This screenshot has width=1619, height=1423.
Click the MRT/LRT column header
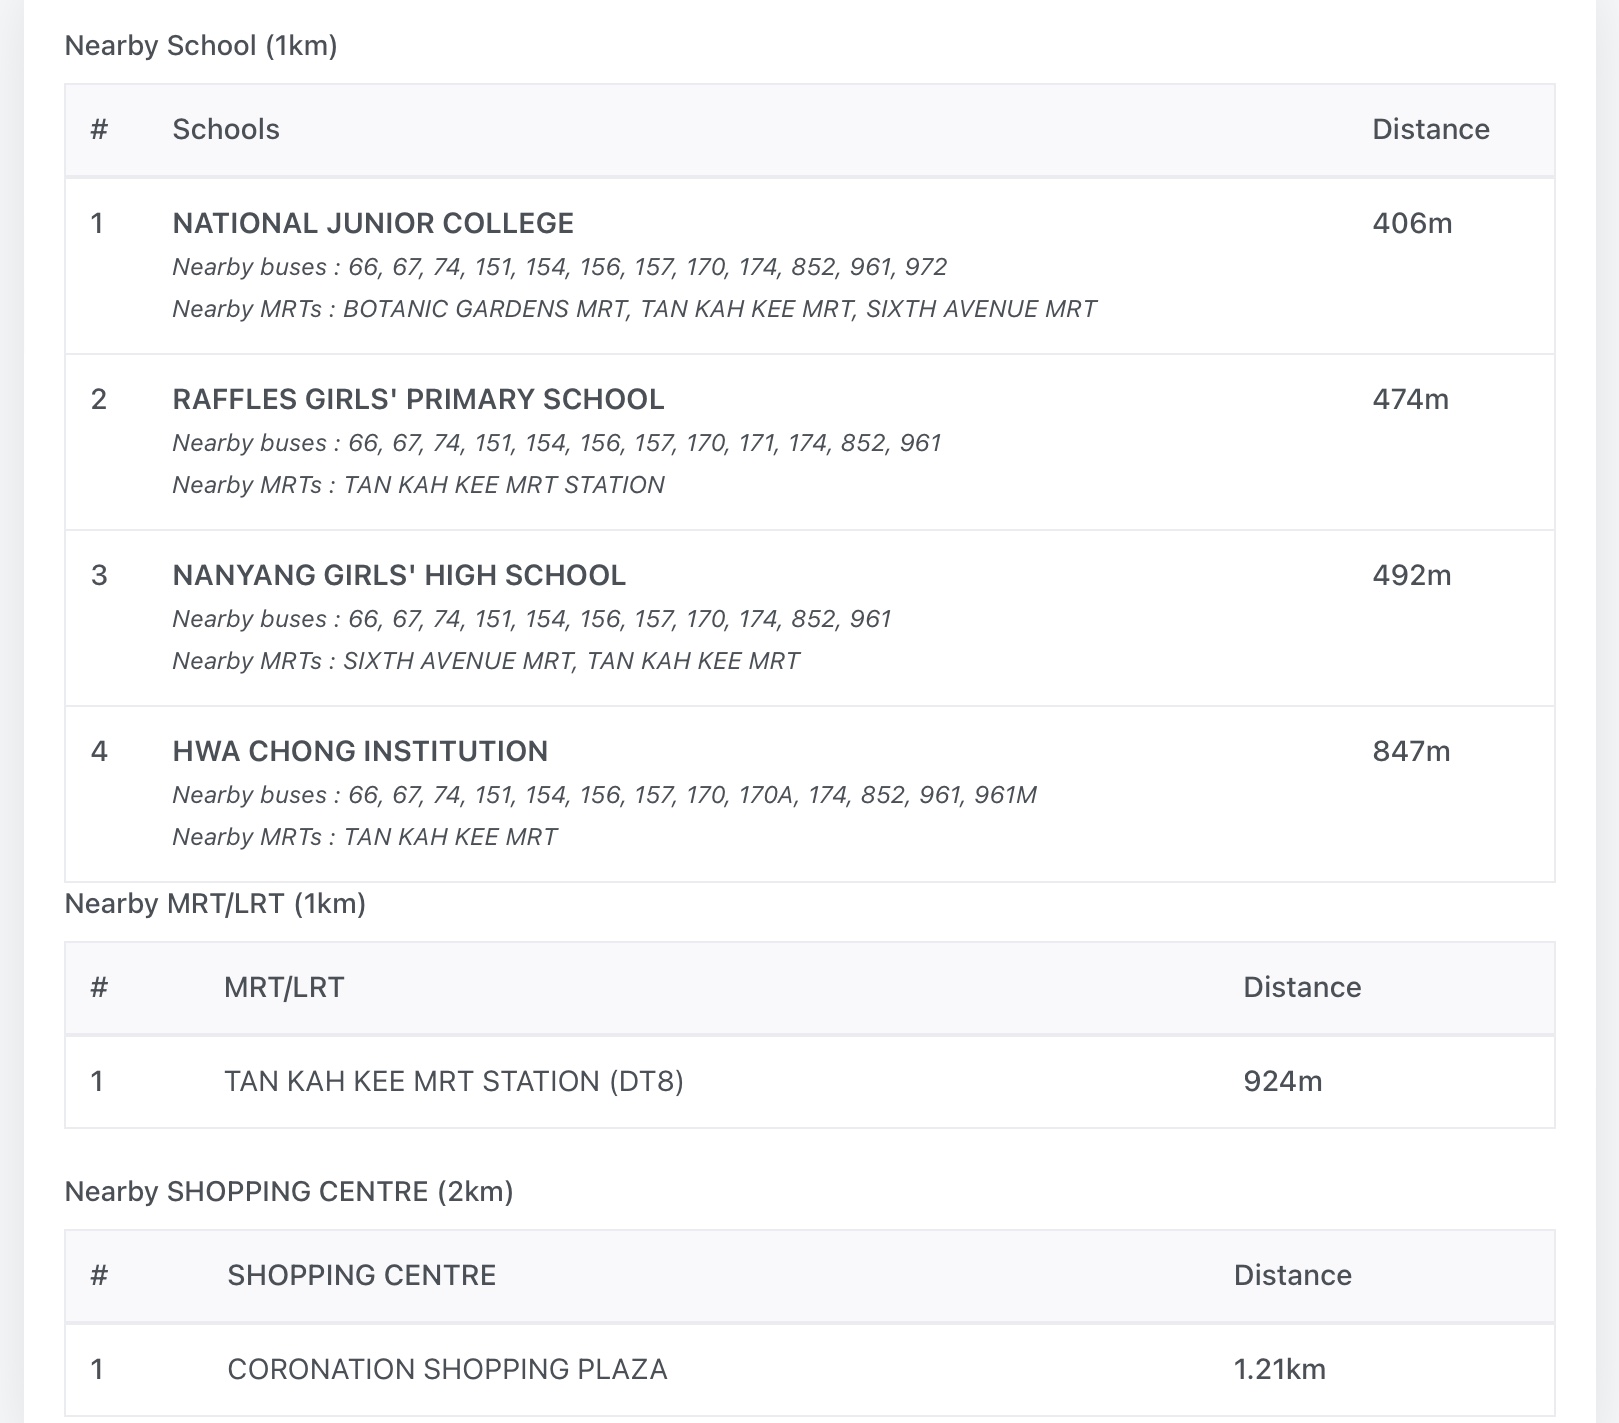(x=284, y=987)
